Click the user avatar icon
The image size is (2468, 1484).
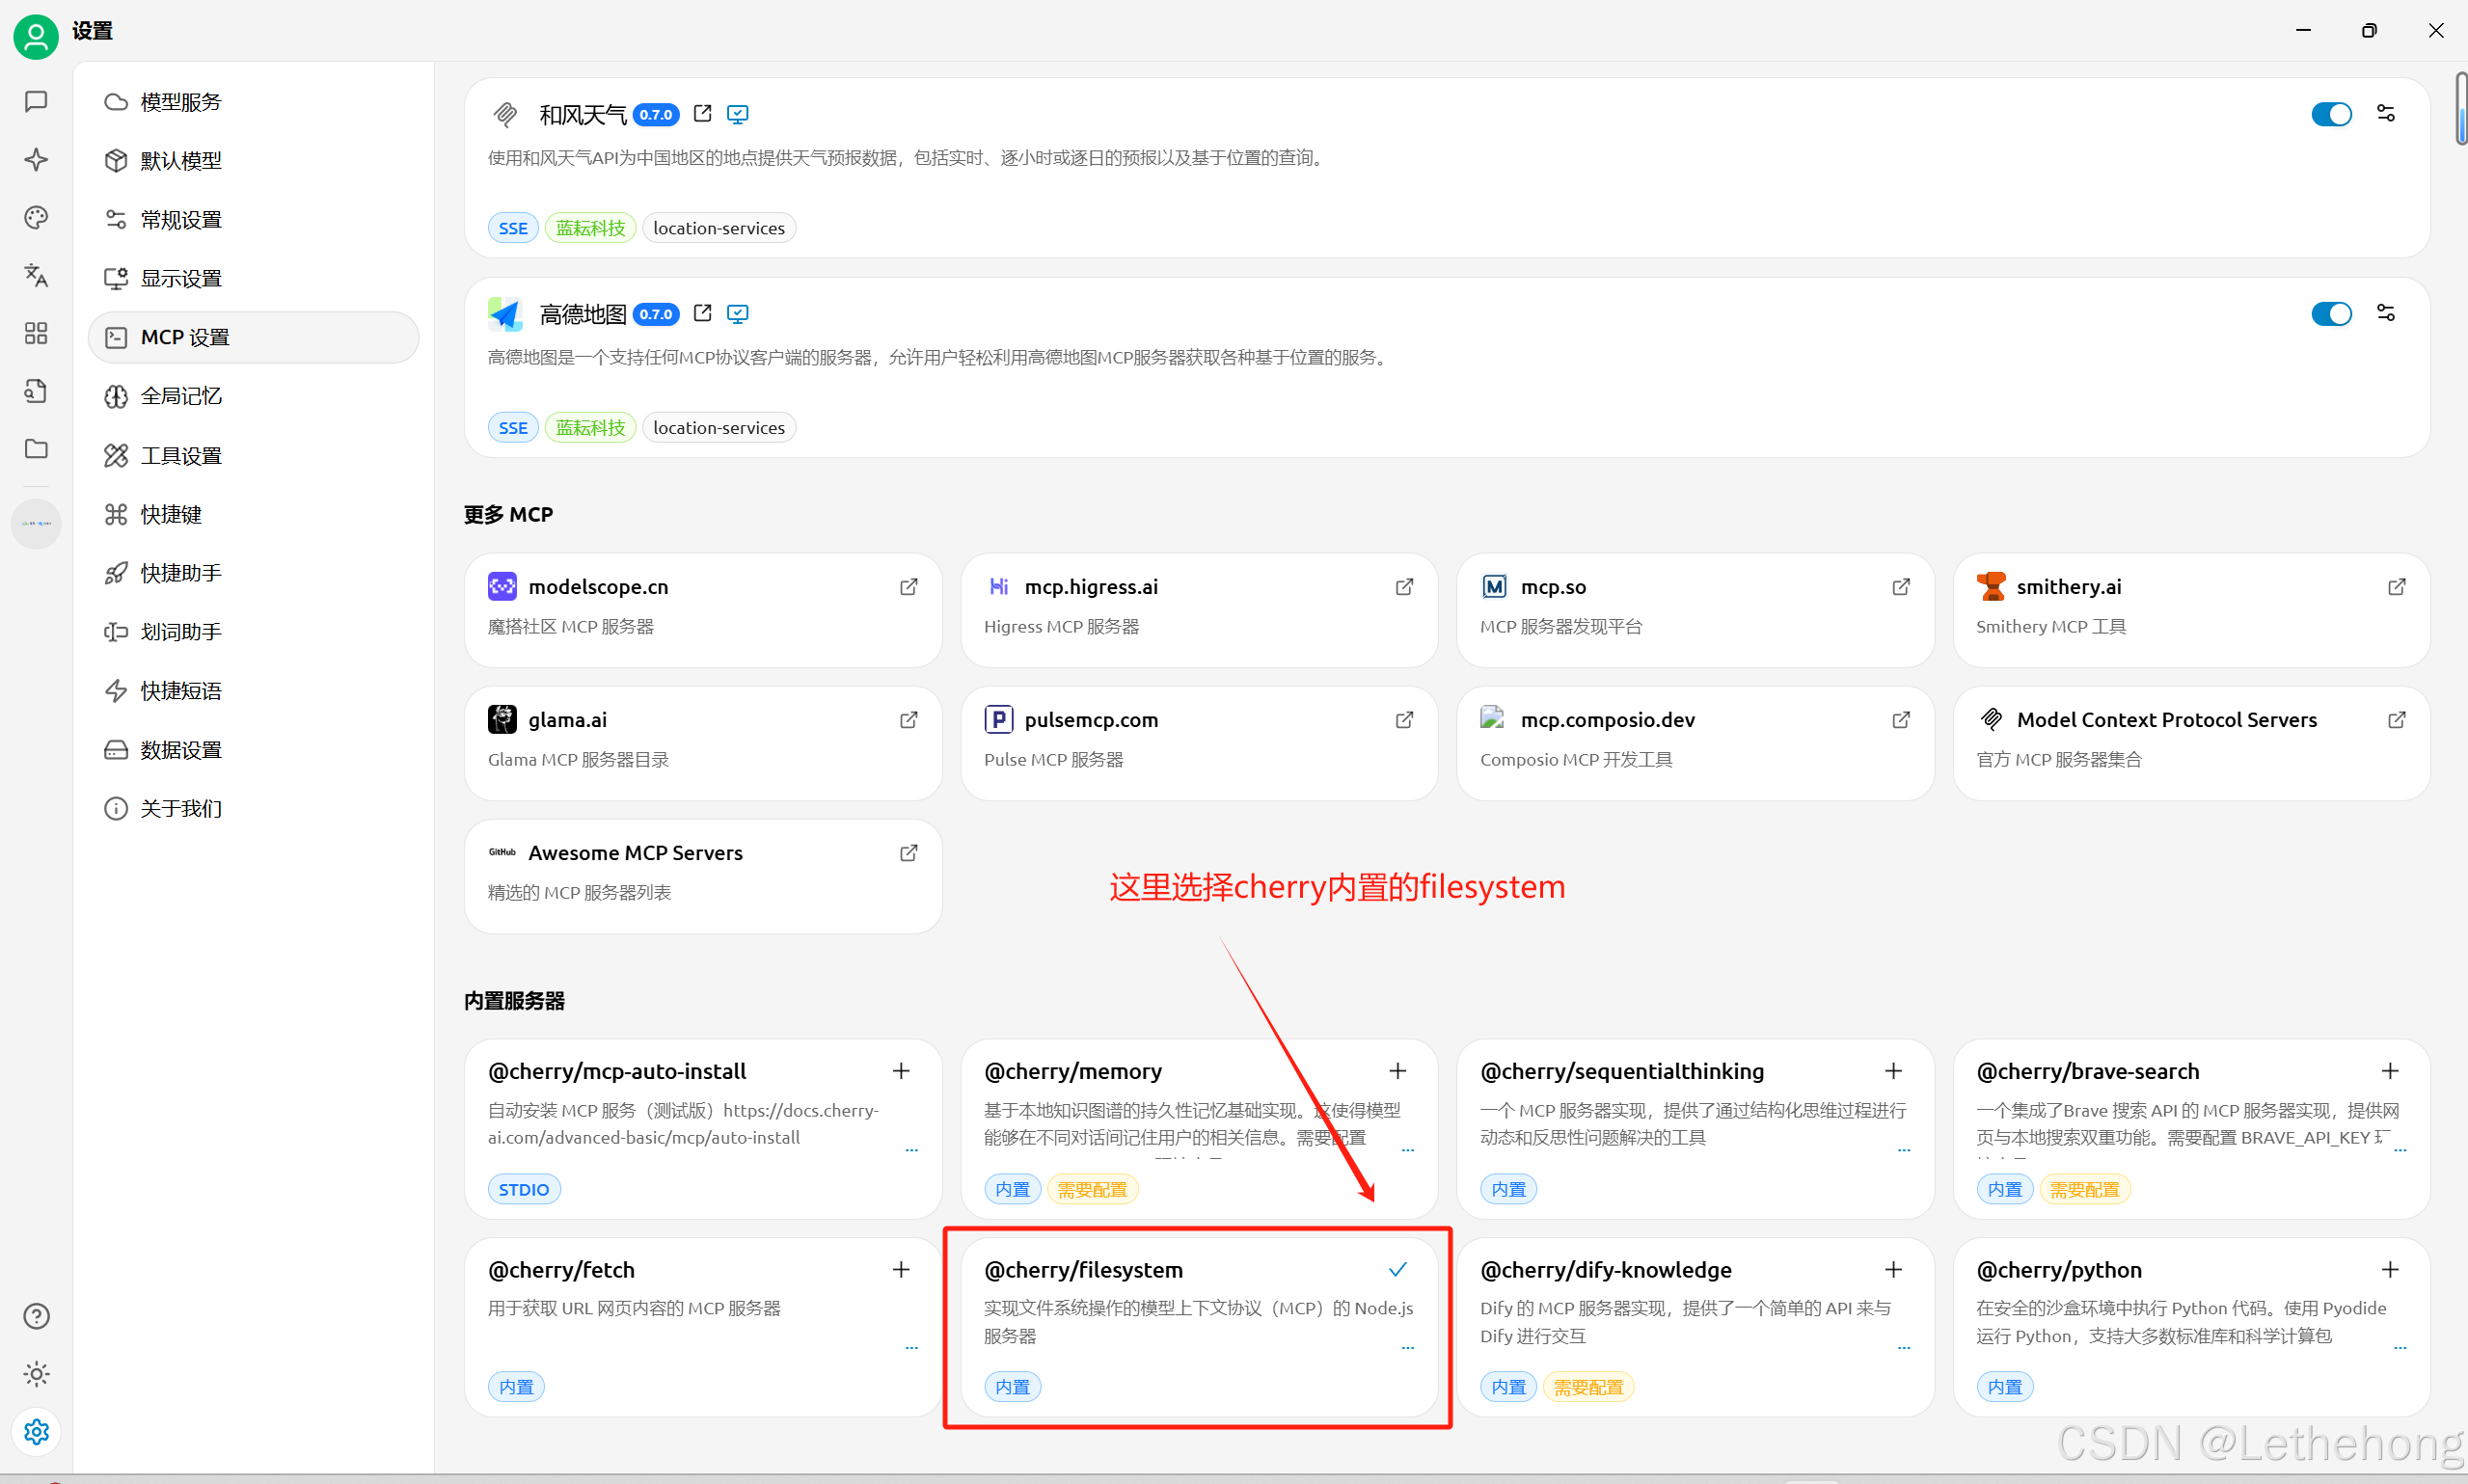point(36,36)
